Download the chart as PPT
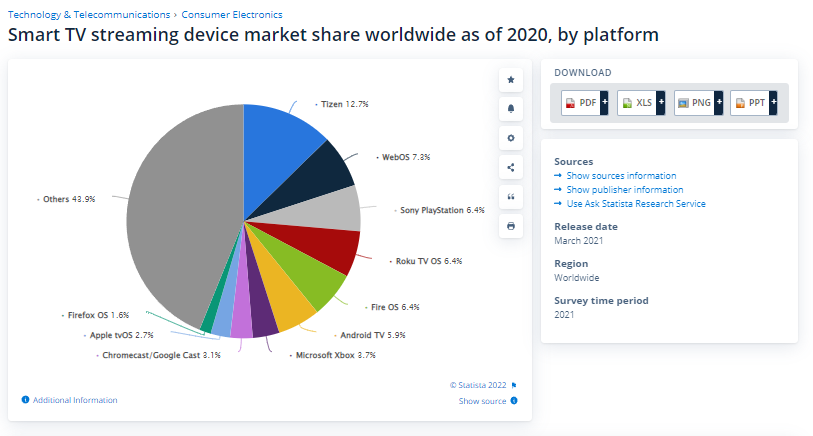The height and width of the screenshot is (436, 813). tap(755, 103)
